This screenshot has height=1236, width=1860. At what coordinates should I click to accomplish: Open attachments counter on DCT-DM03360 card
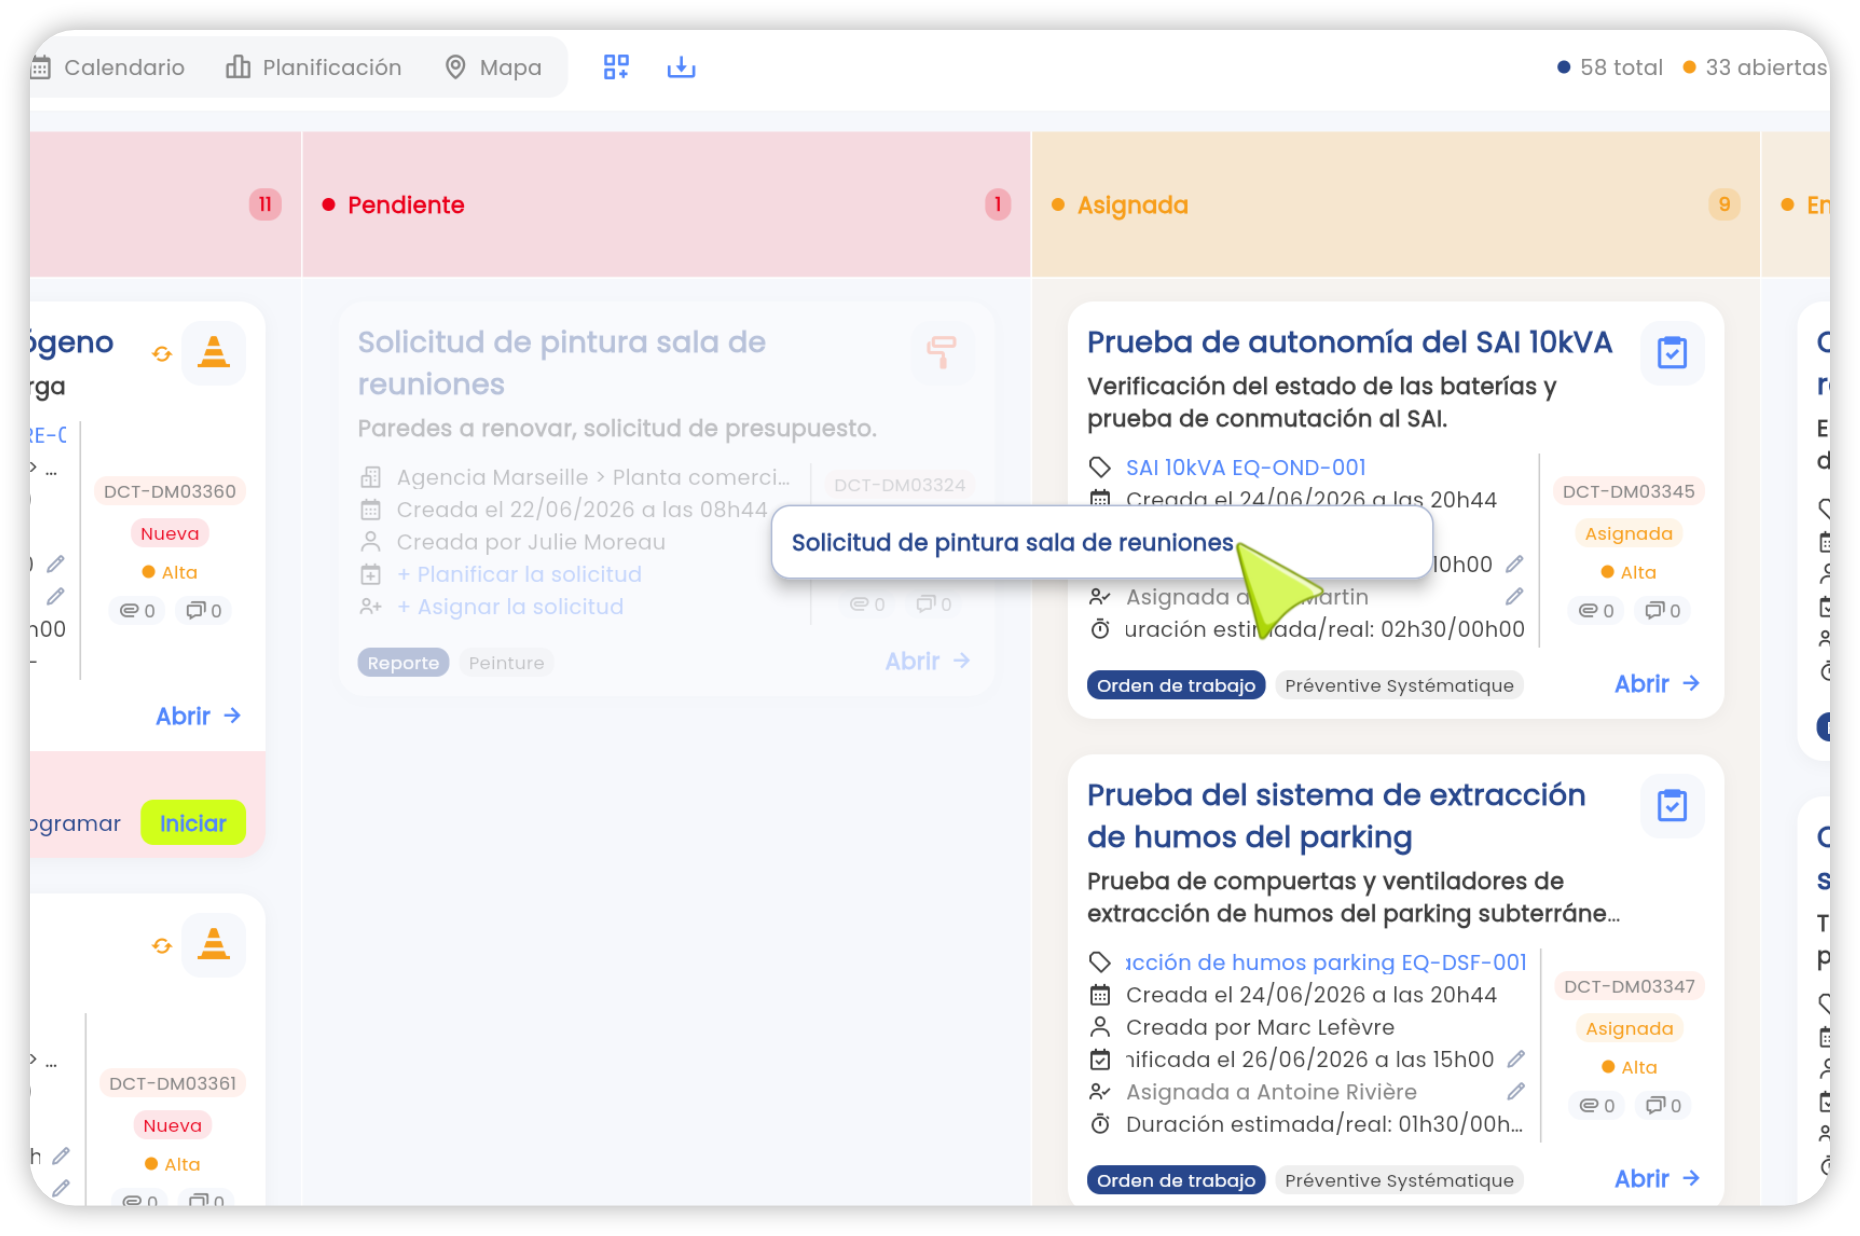coord(138,610)
